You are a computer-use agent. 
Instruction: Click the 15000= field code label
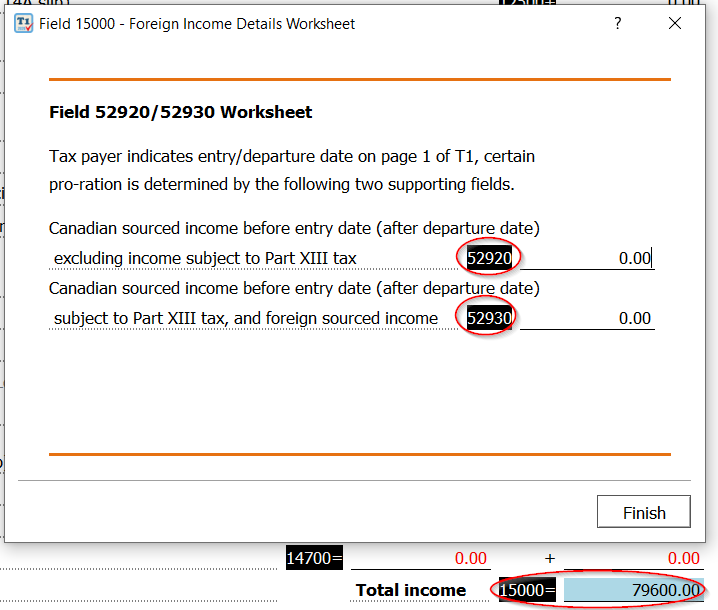(527, 590)
